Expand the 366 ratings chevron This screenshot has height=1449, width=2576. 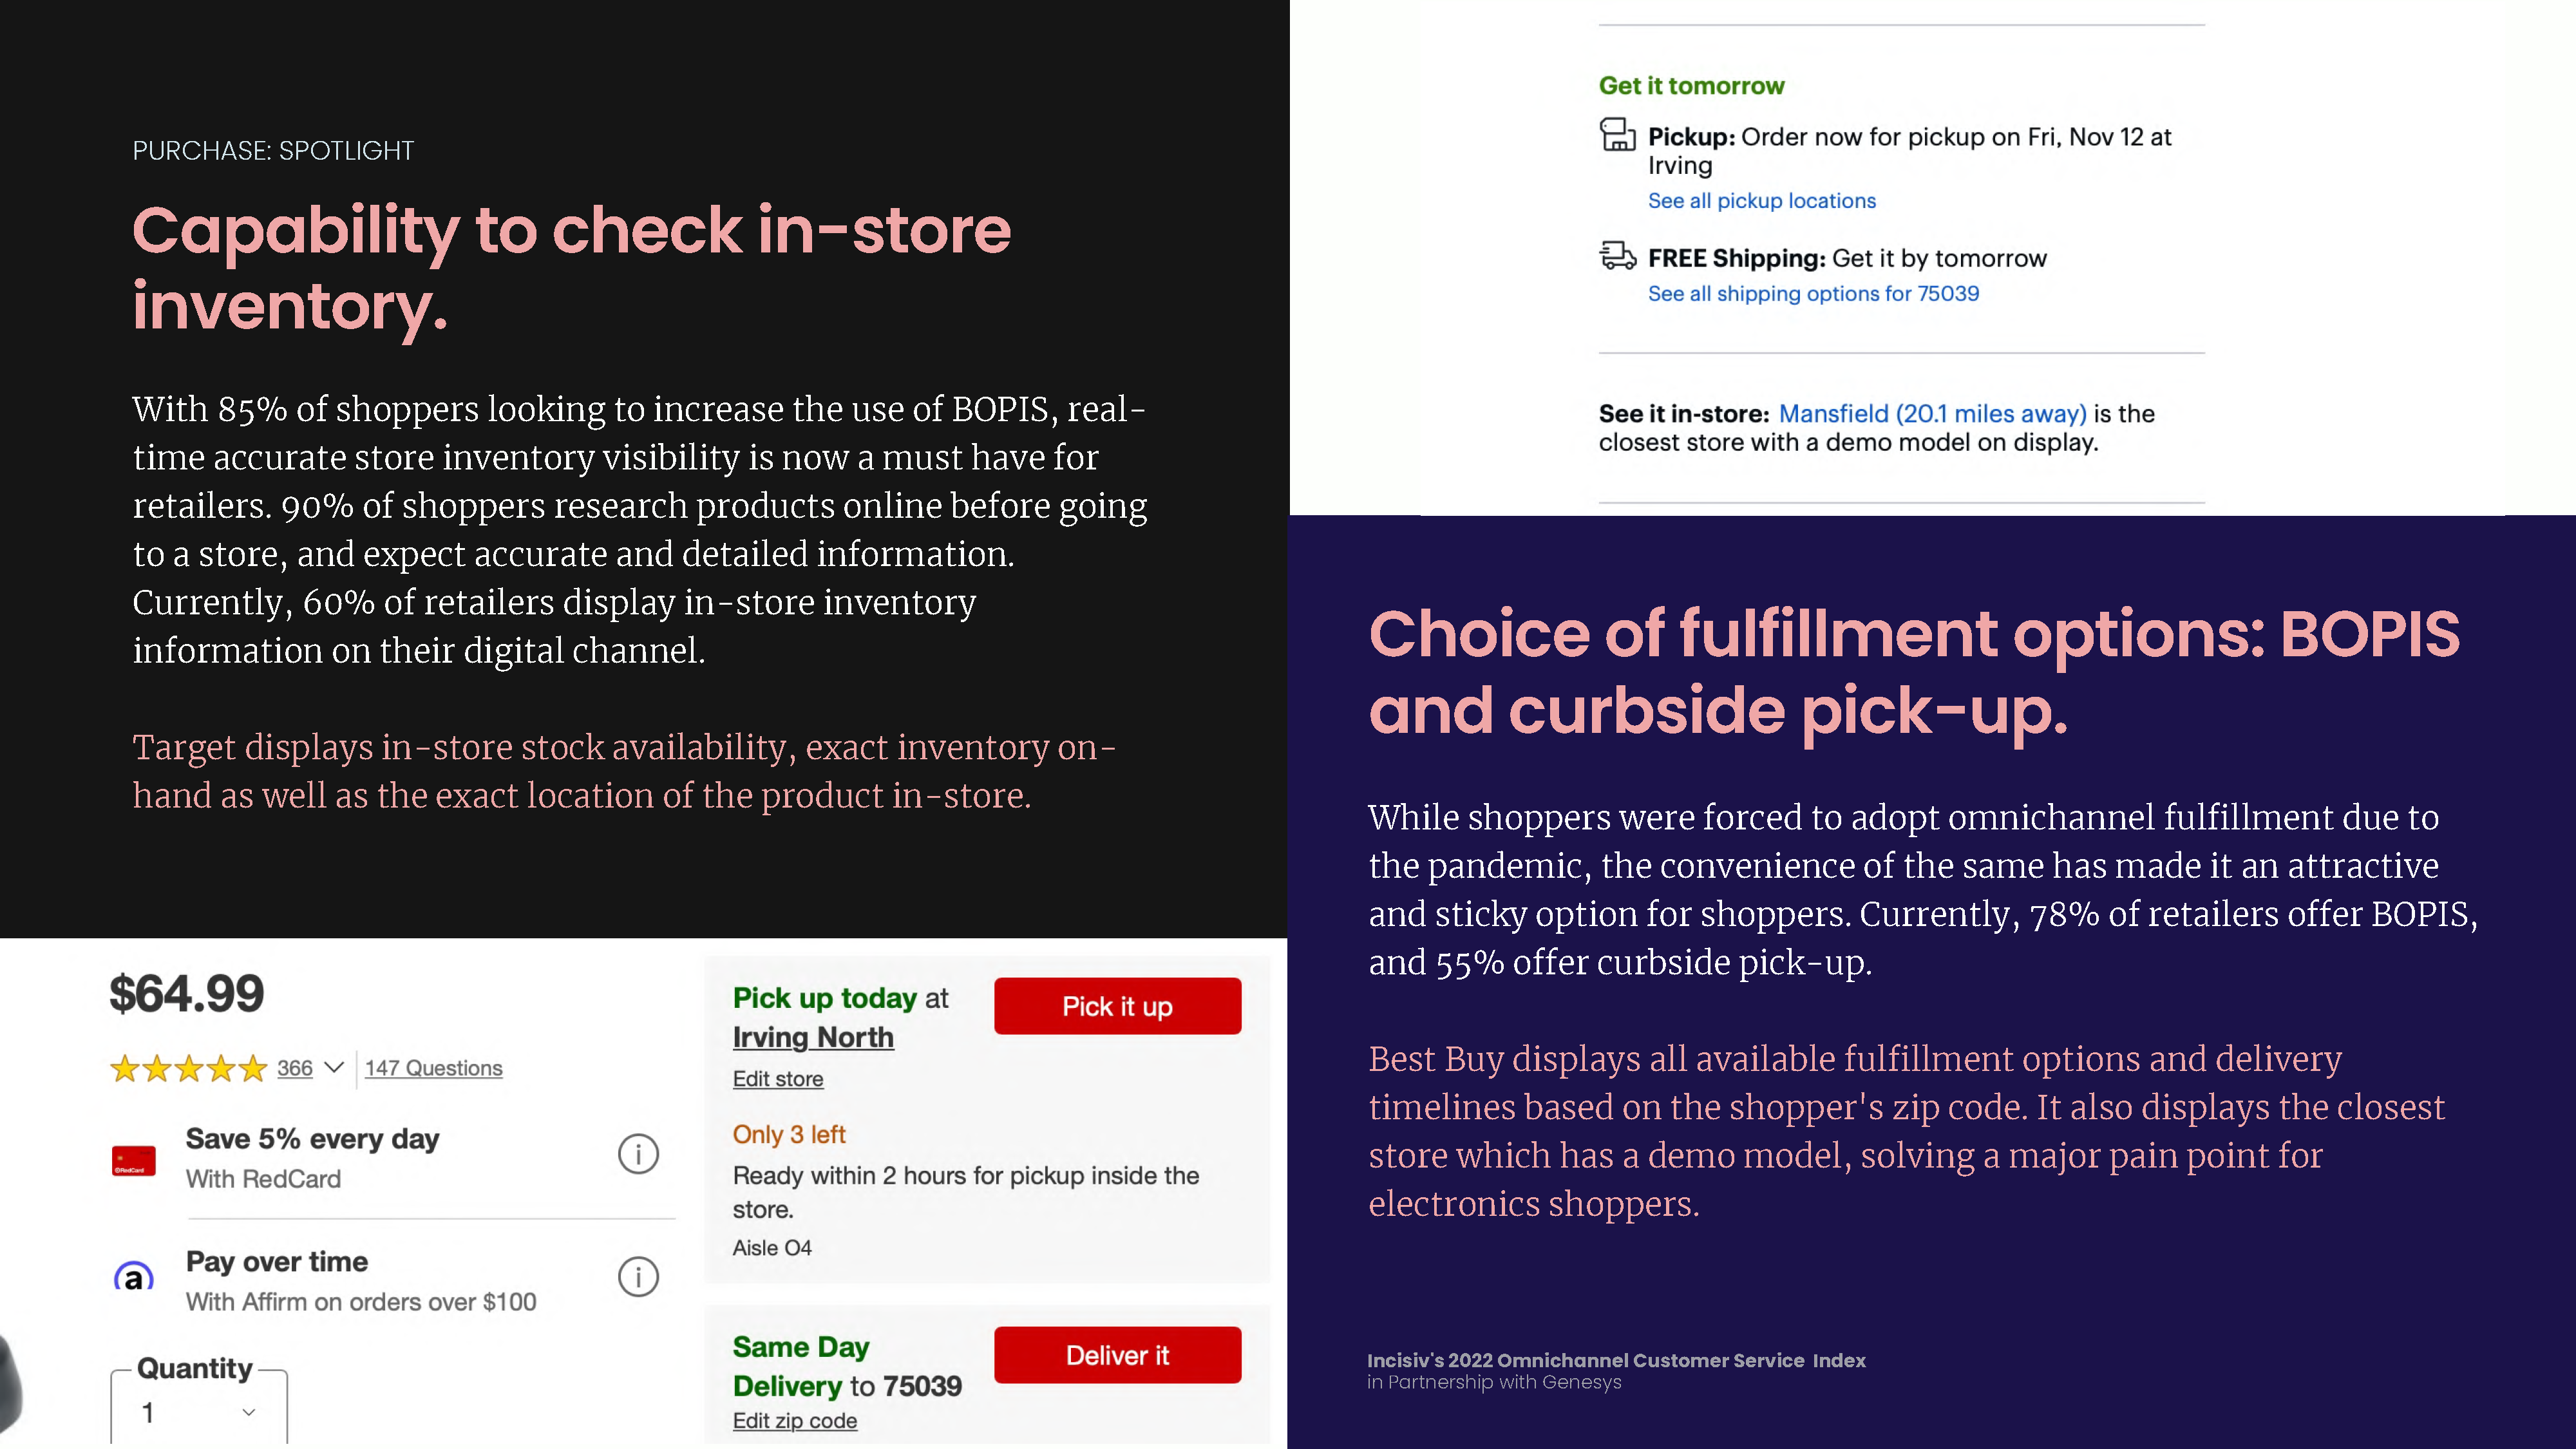coord(335,1067)
